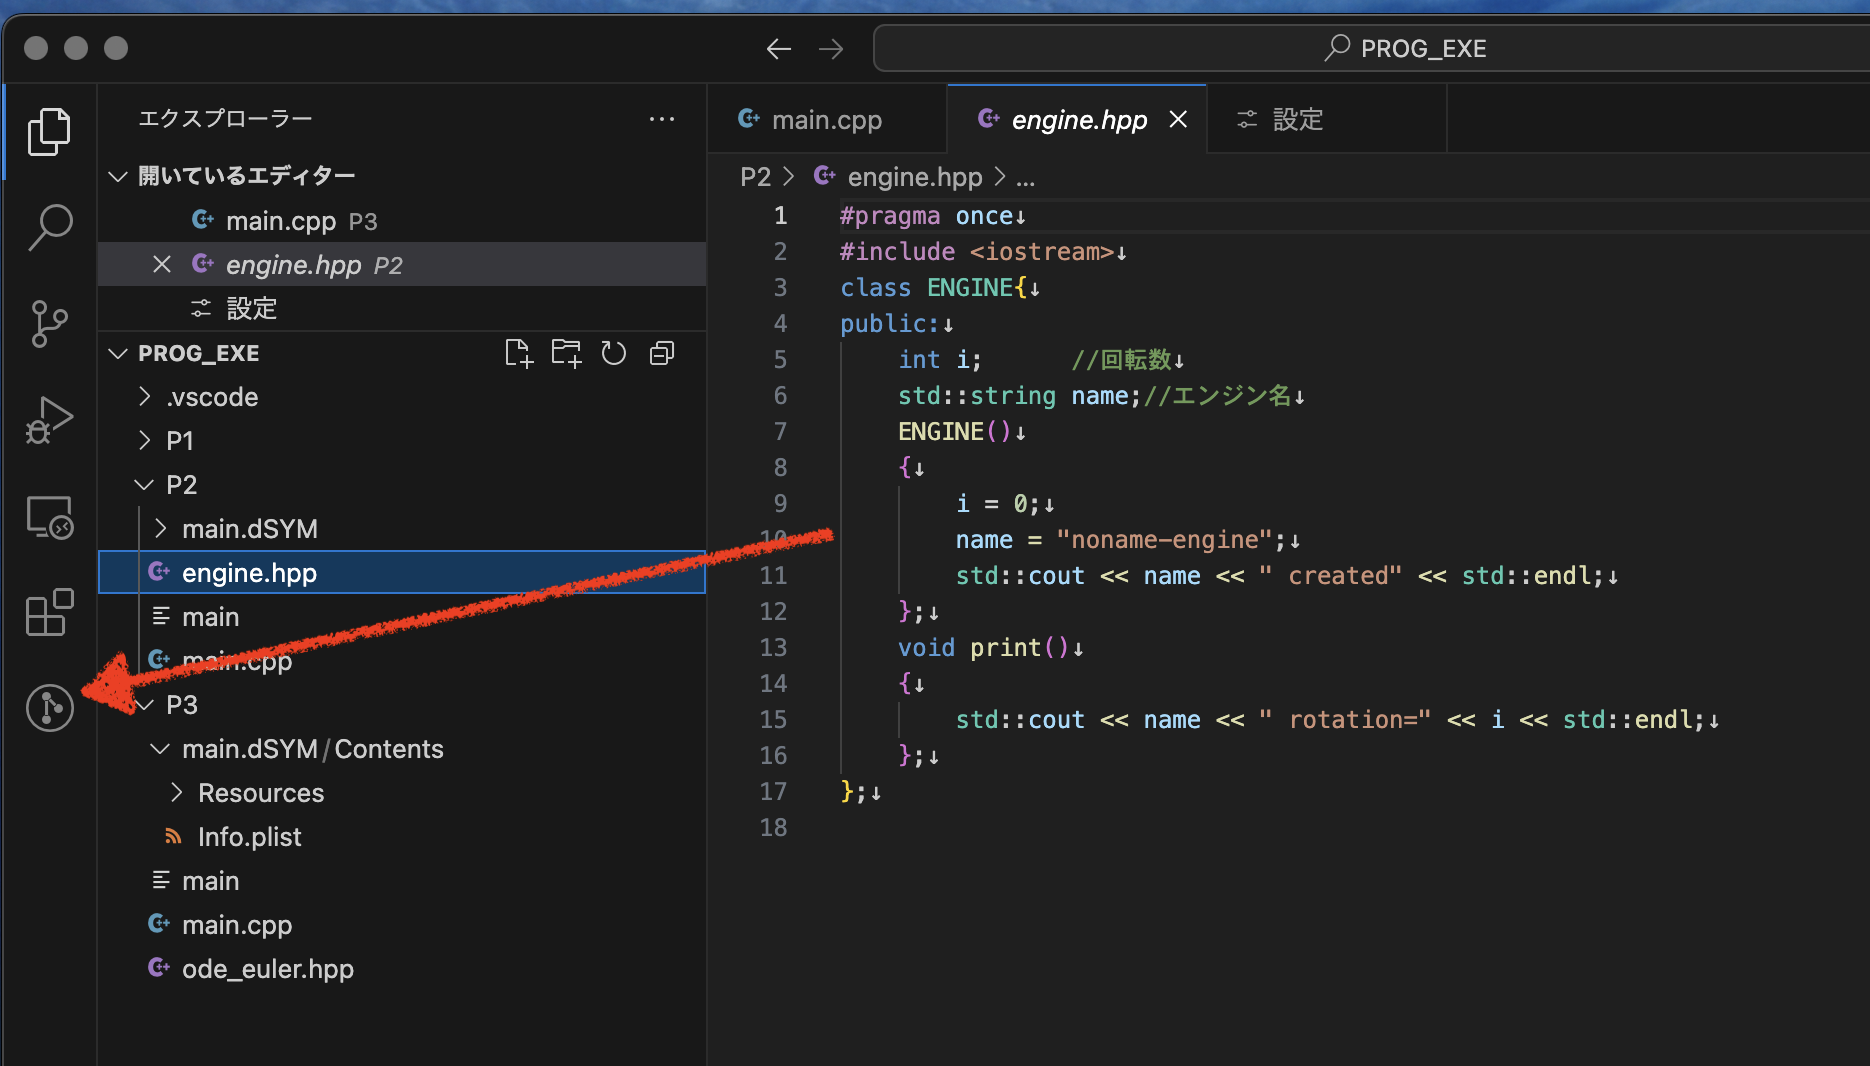Image resolution: width=1870 pixels, height=1066 pixels.
Task: Click the breadcrumb ellipsis symbol item
Action: [1026, 178]
